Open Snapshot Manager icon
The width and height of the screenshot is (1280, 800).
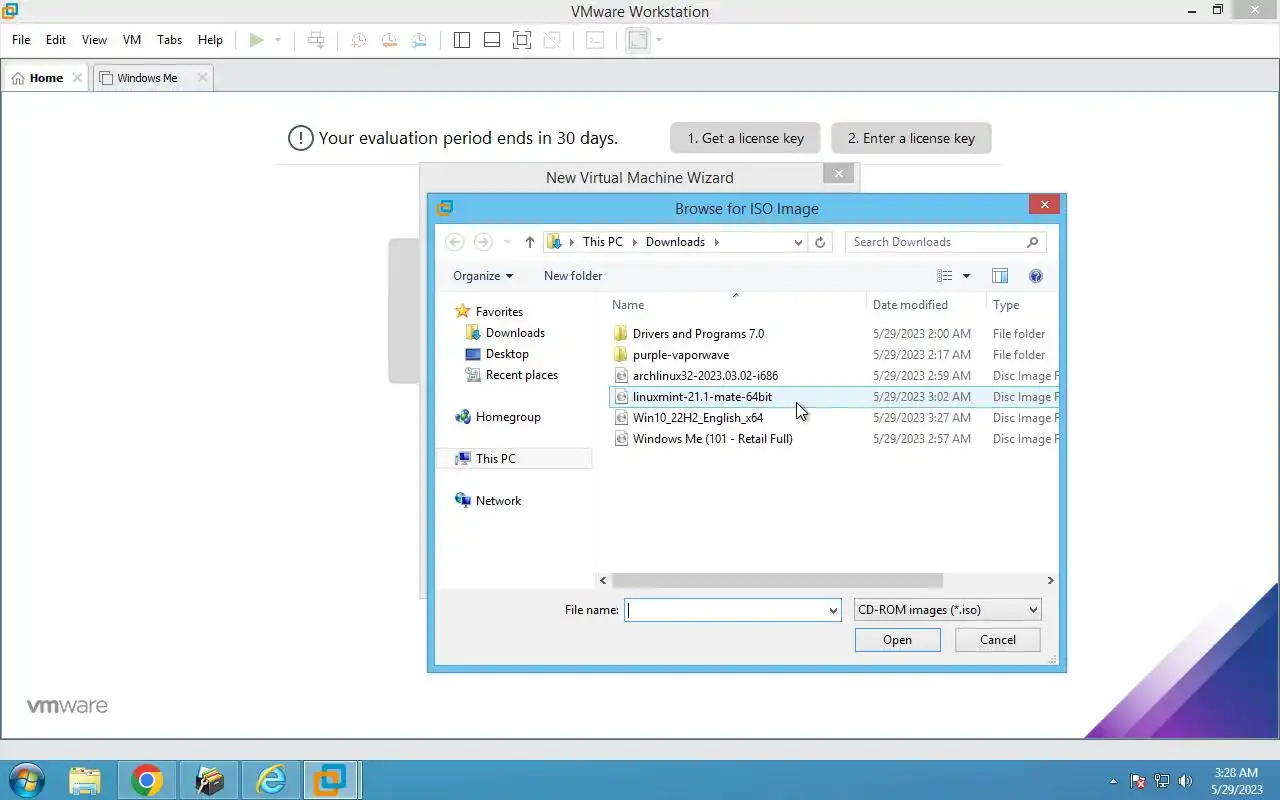419,40
